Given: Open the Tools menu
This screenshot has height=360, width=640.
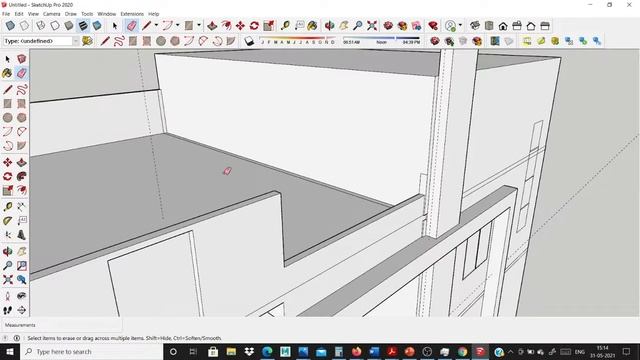Looking at the screenshot, I should tap(87, 14).
